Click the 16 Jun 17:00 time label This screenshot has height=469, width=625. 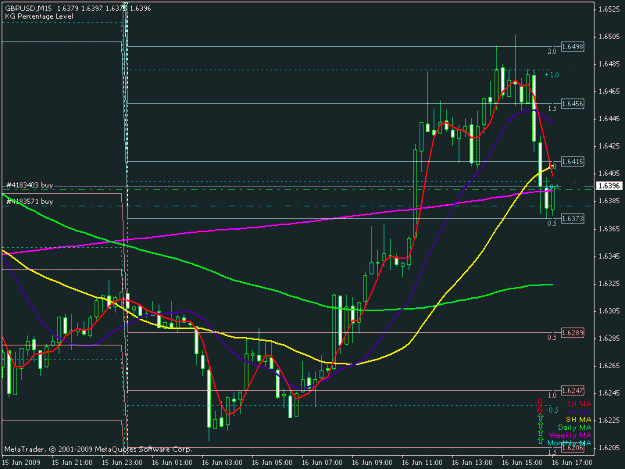pyautogui.click(x=572, y=463)
